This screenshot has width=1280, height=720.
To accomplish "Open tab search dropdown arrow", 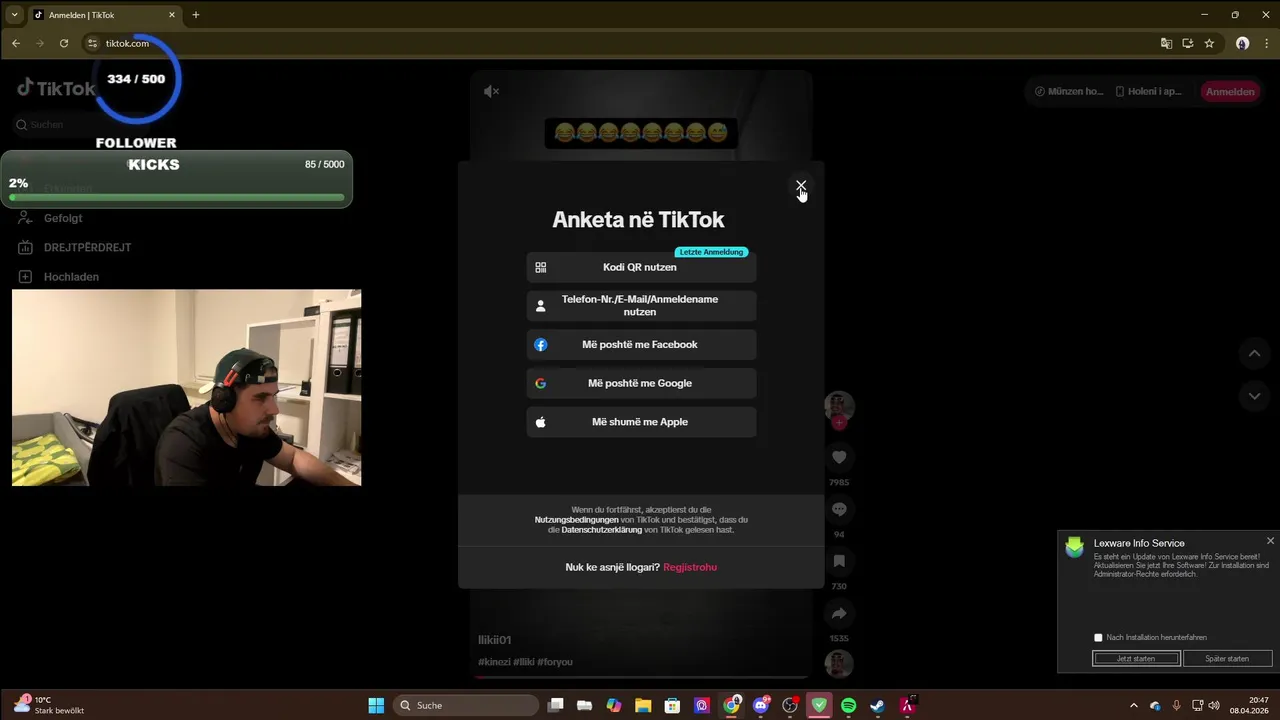I will [14, 15].
